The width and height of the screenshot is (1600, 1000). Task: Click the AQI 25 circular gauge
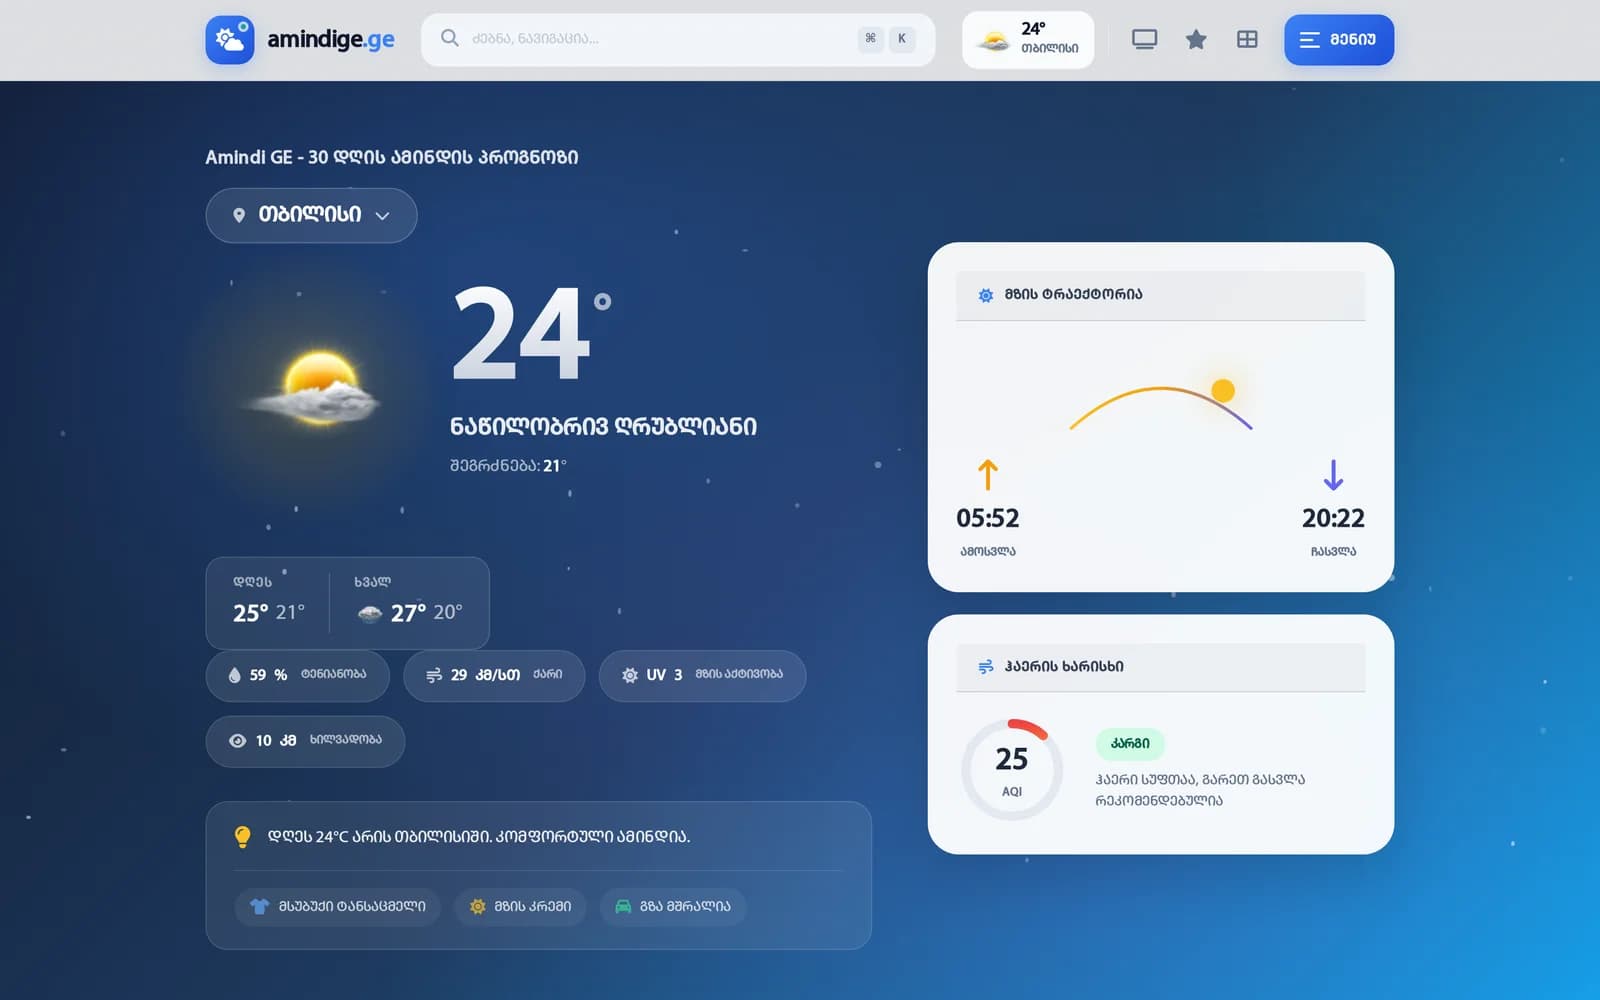click(x=1012, y=769)
